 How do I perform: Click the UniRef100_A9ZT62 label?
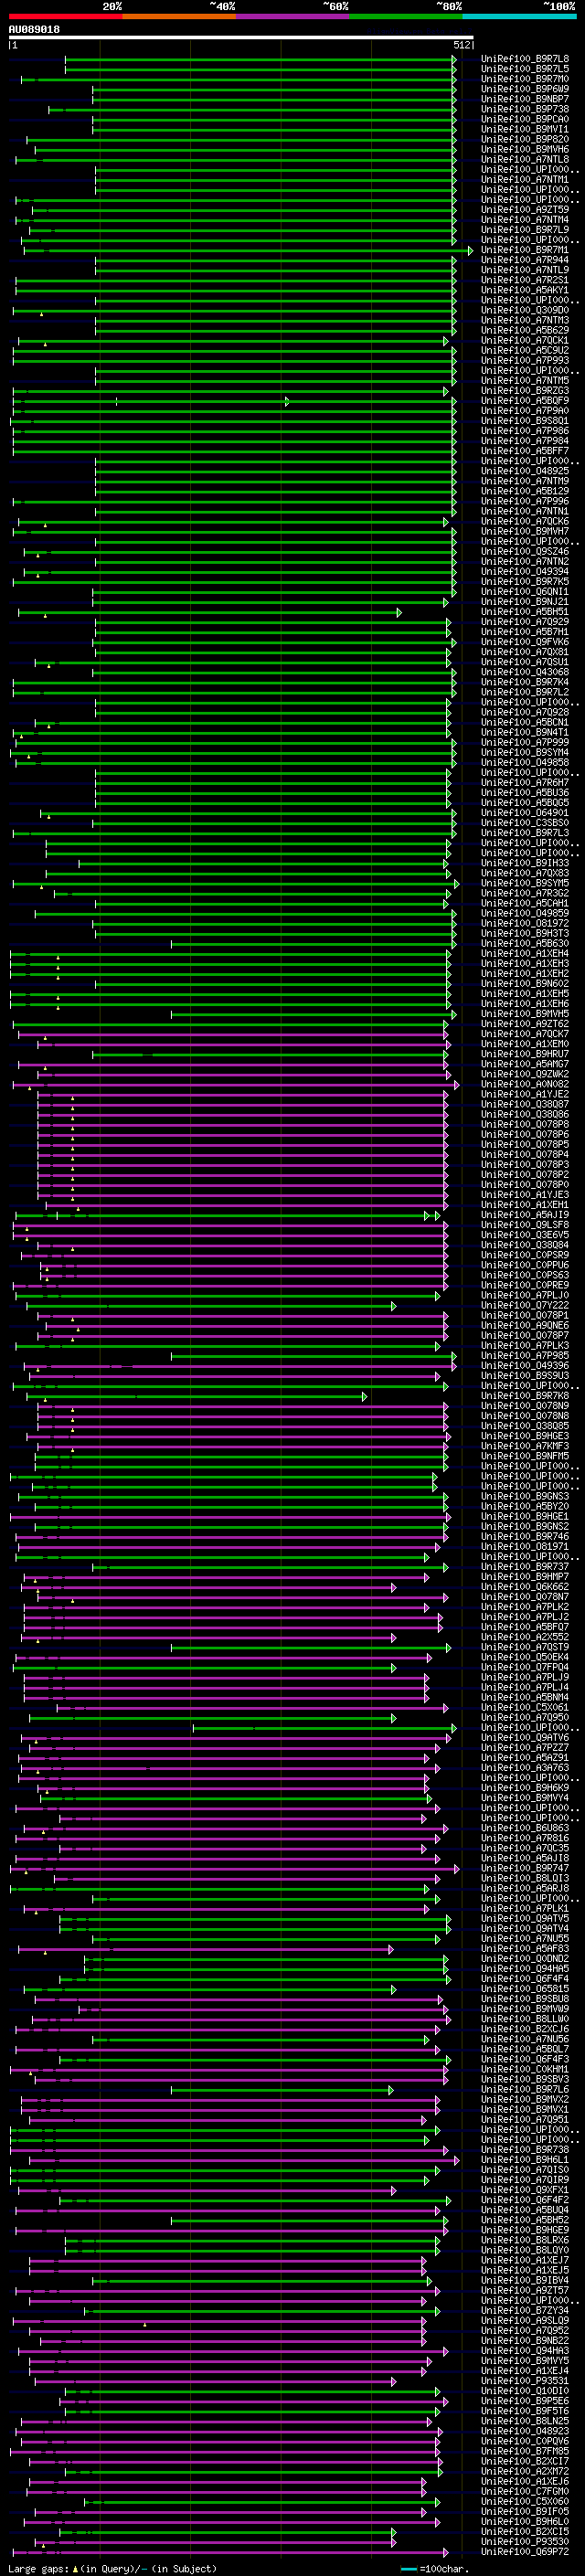[525, 1024]
